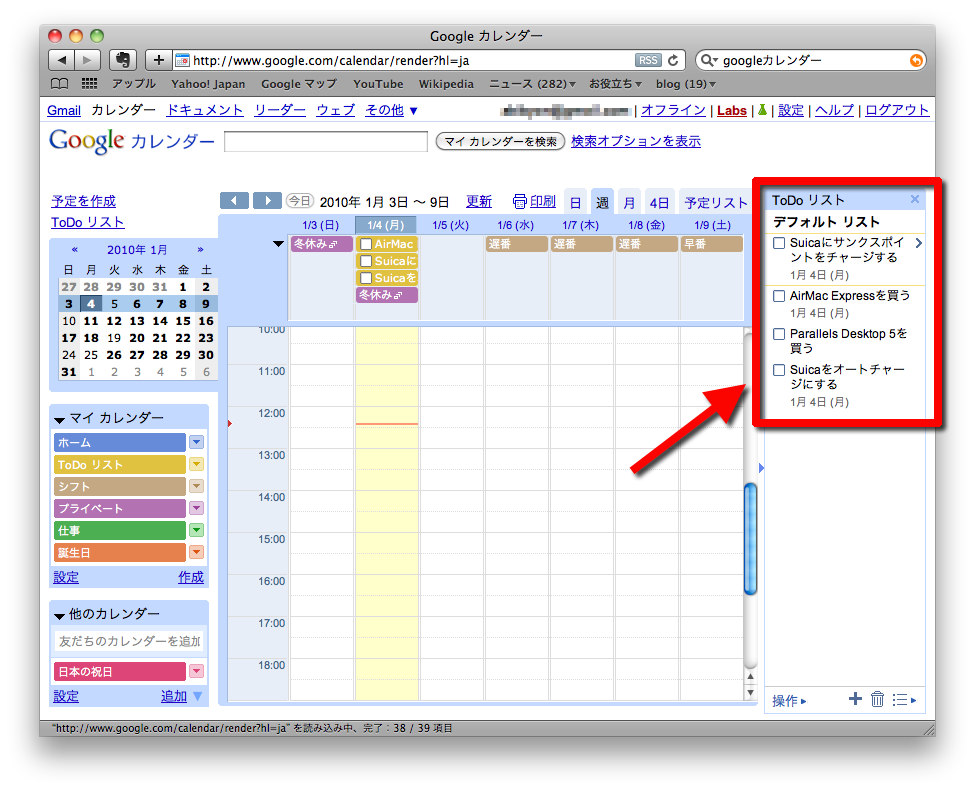Click the 今日 button
This screenshot has width=975, height=791.
tap(299, 201)
